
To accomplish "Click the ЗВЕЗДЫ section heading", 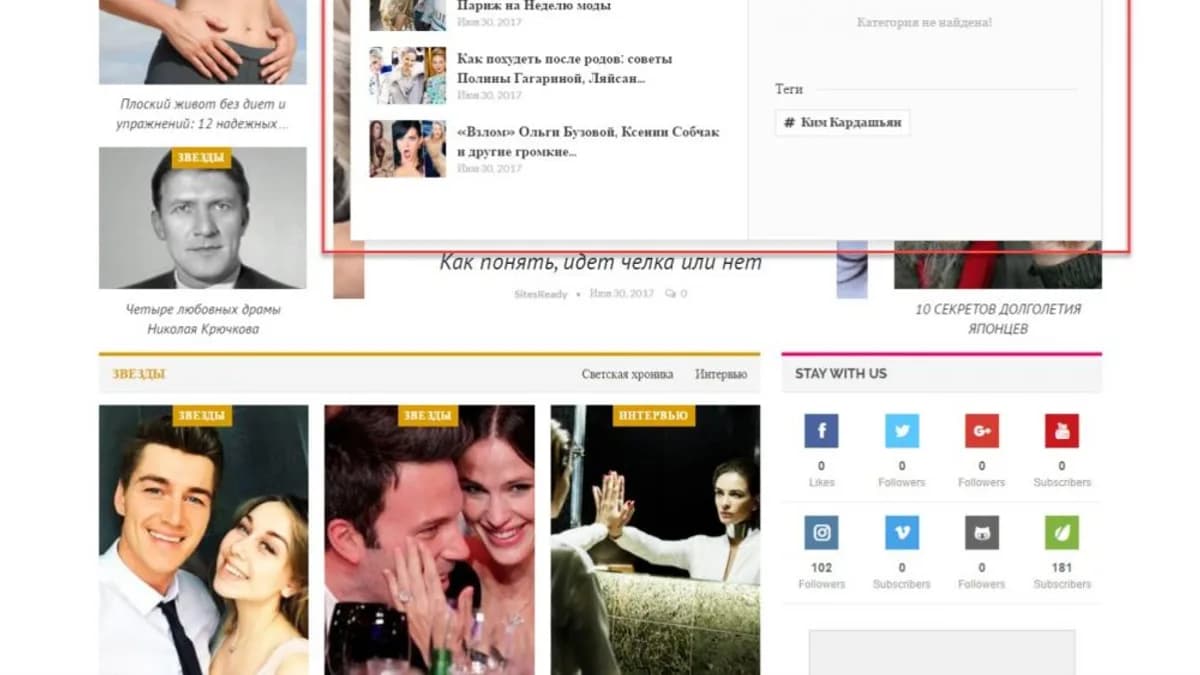I will coord(139,374).
